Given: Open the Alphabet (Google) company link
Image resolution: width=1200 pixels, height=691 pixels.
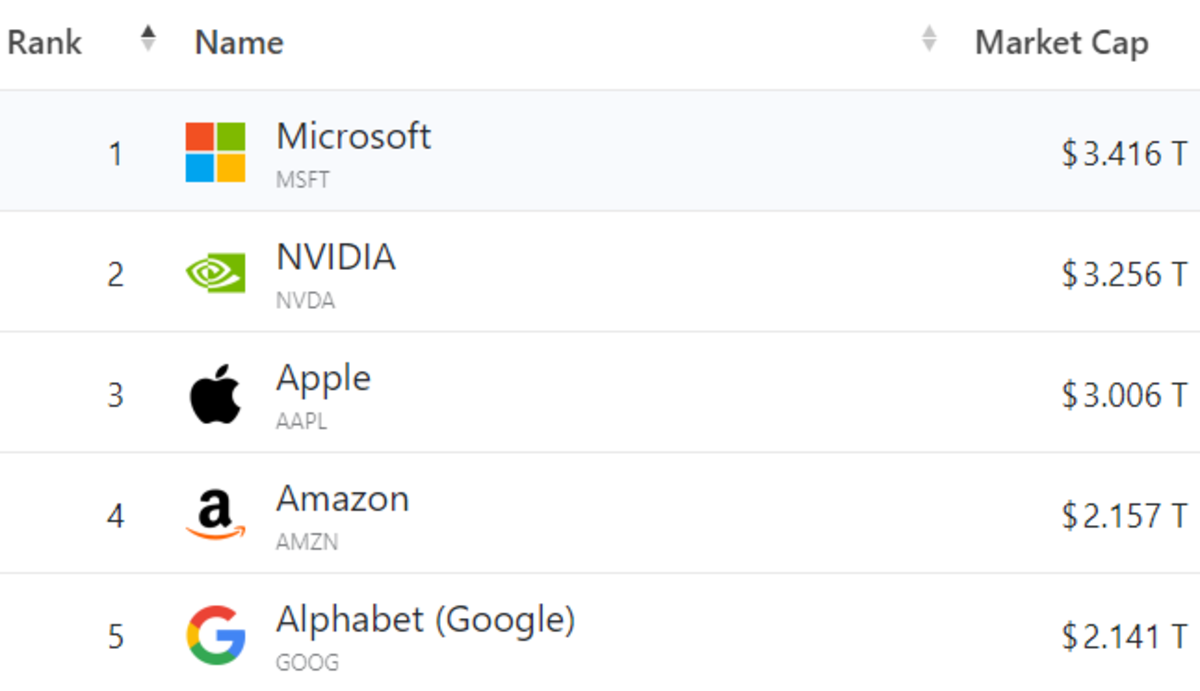Looking at the screenshot, I should coord(425,620).
